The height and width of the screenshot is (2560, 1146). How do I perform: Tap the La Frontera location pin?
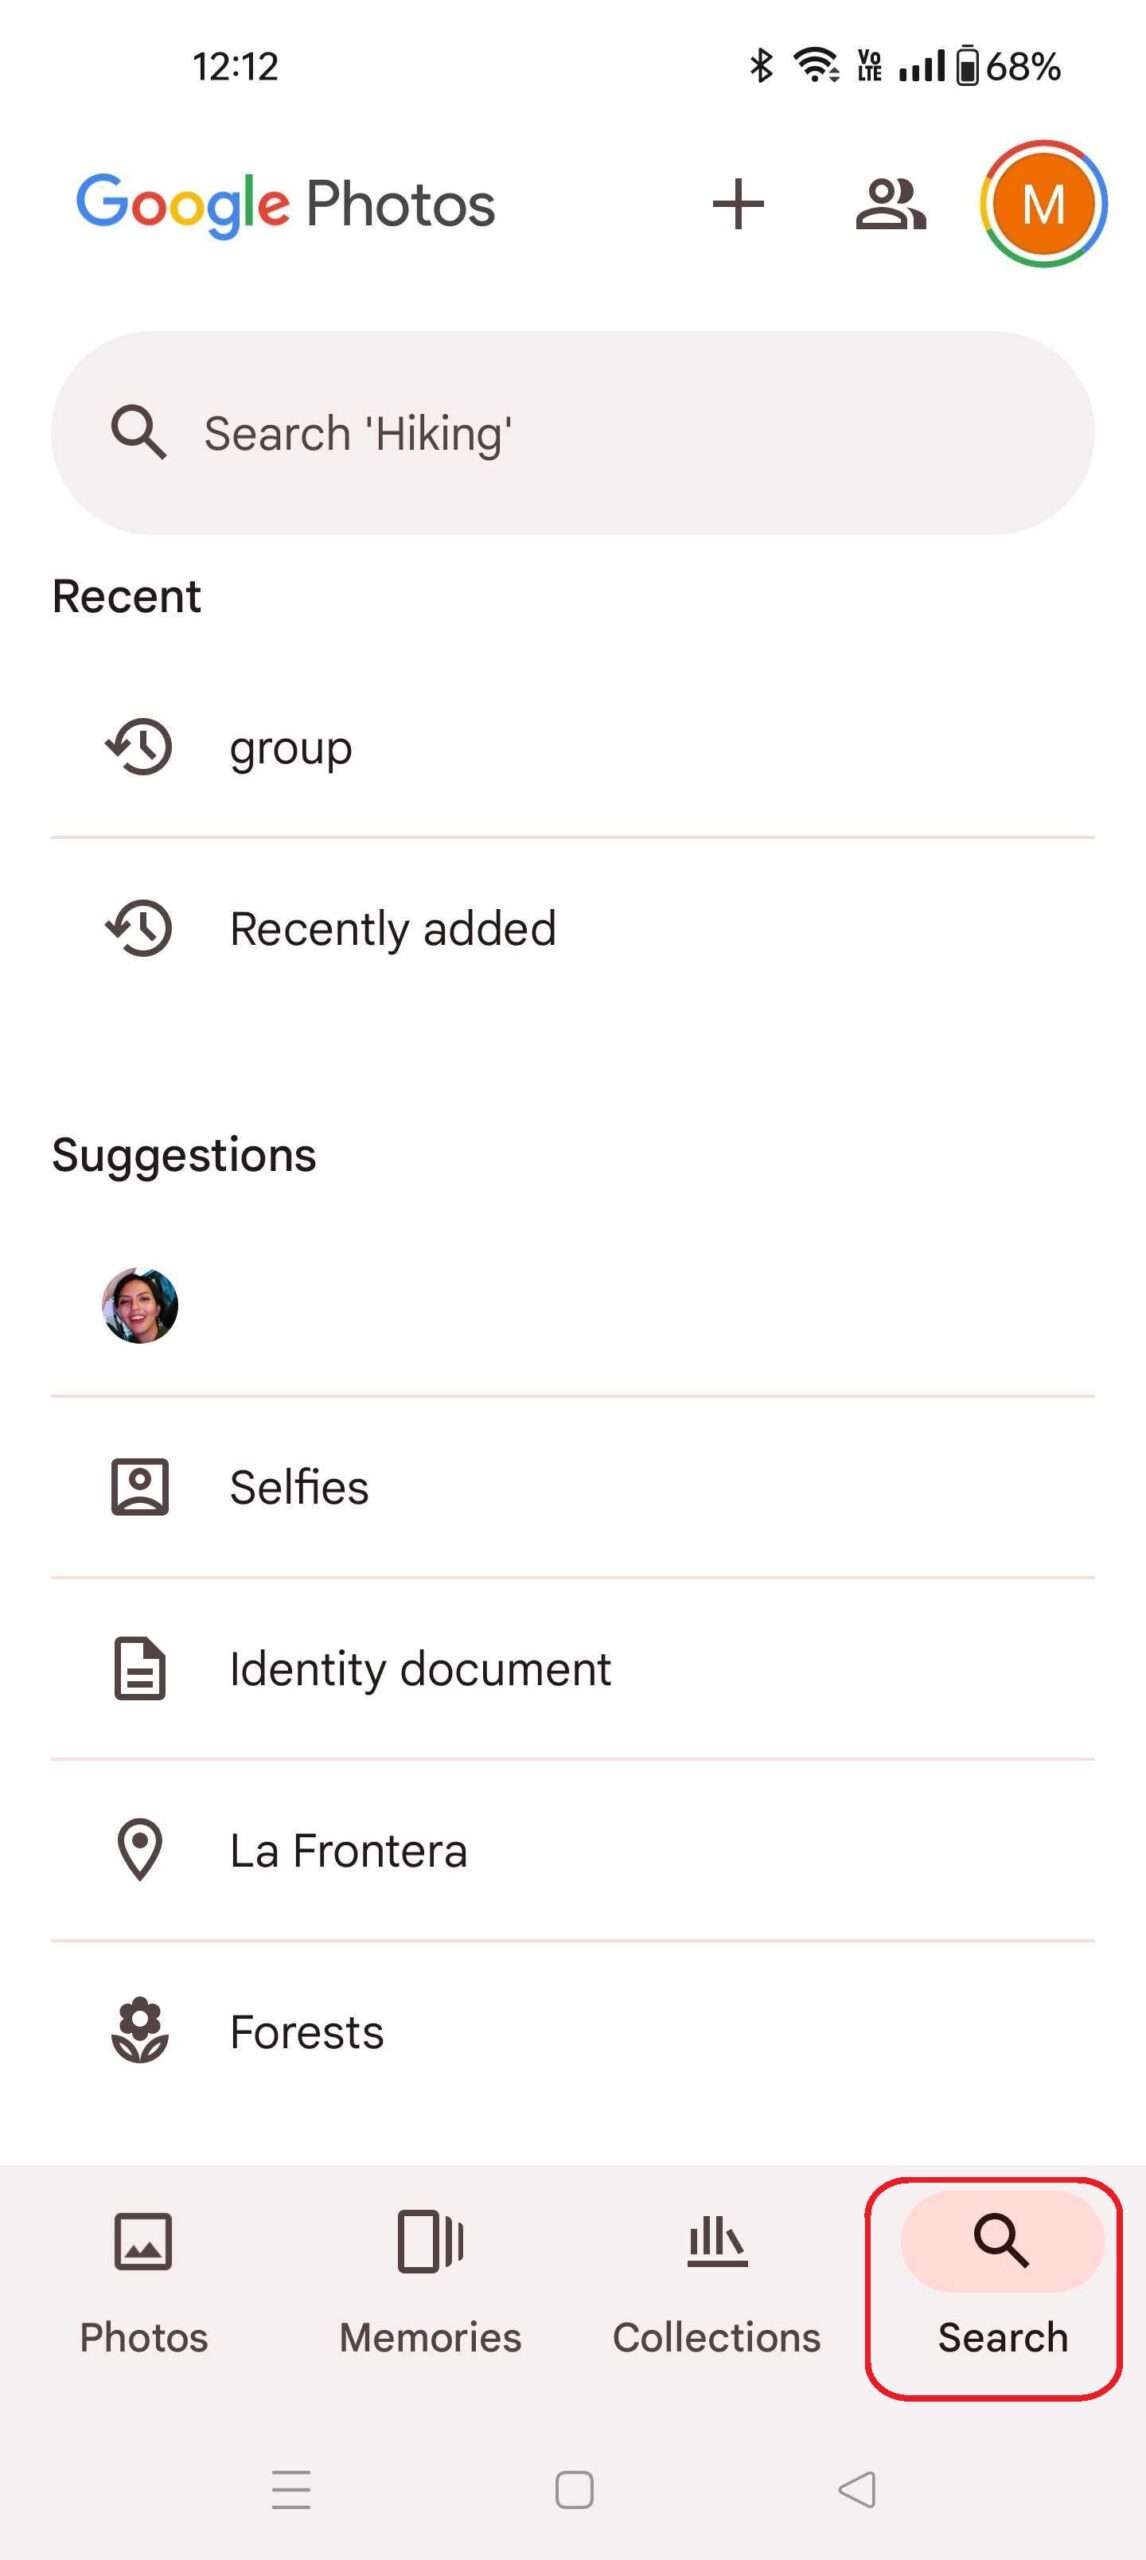(x=140, y=1849)
